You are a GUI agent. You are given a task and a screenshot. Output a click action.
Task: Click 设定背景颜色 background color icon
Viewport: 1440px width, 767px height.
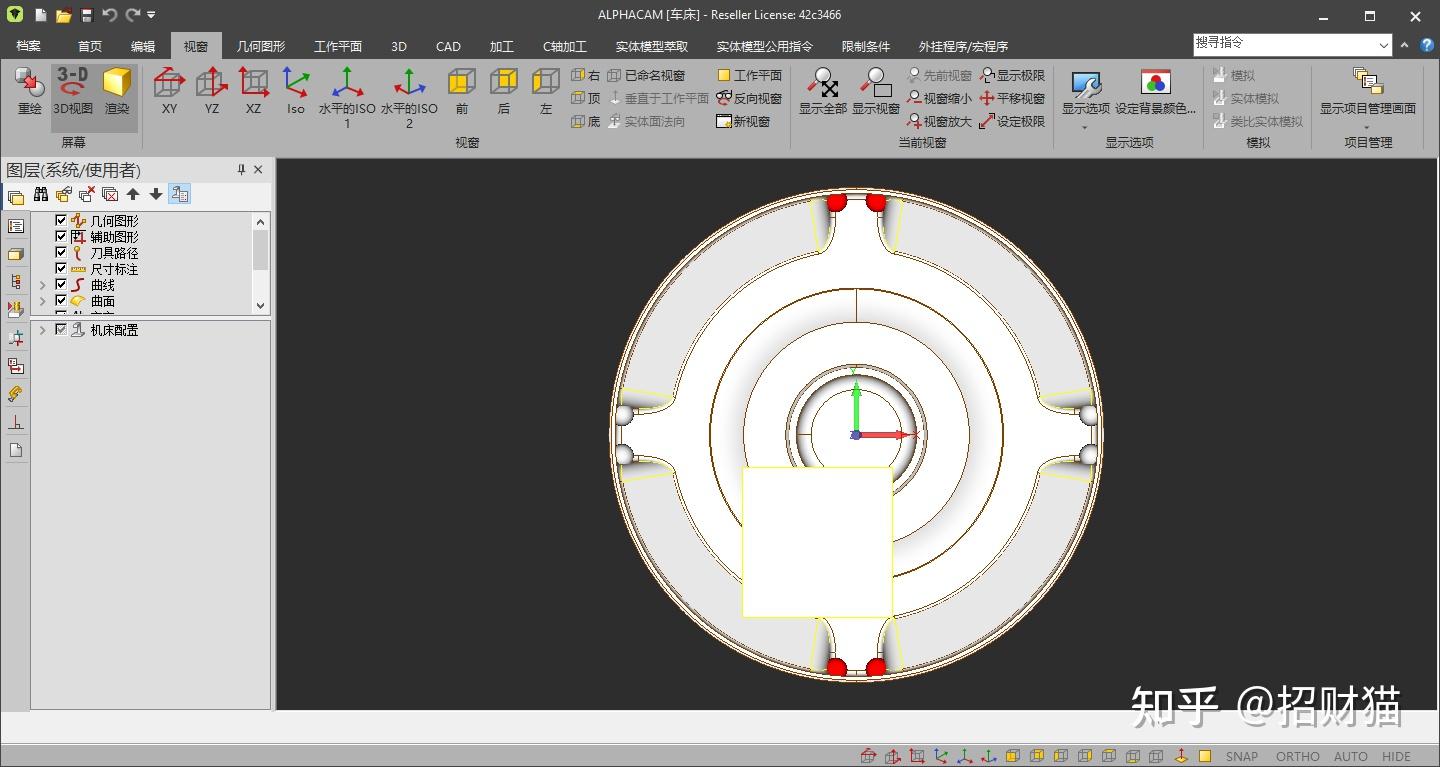(x=1155, y=84)
